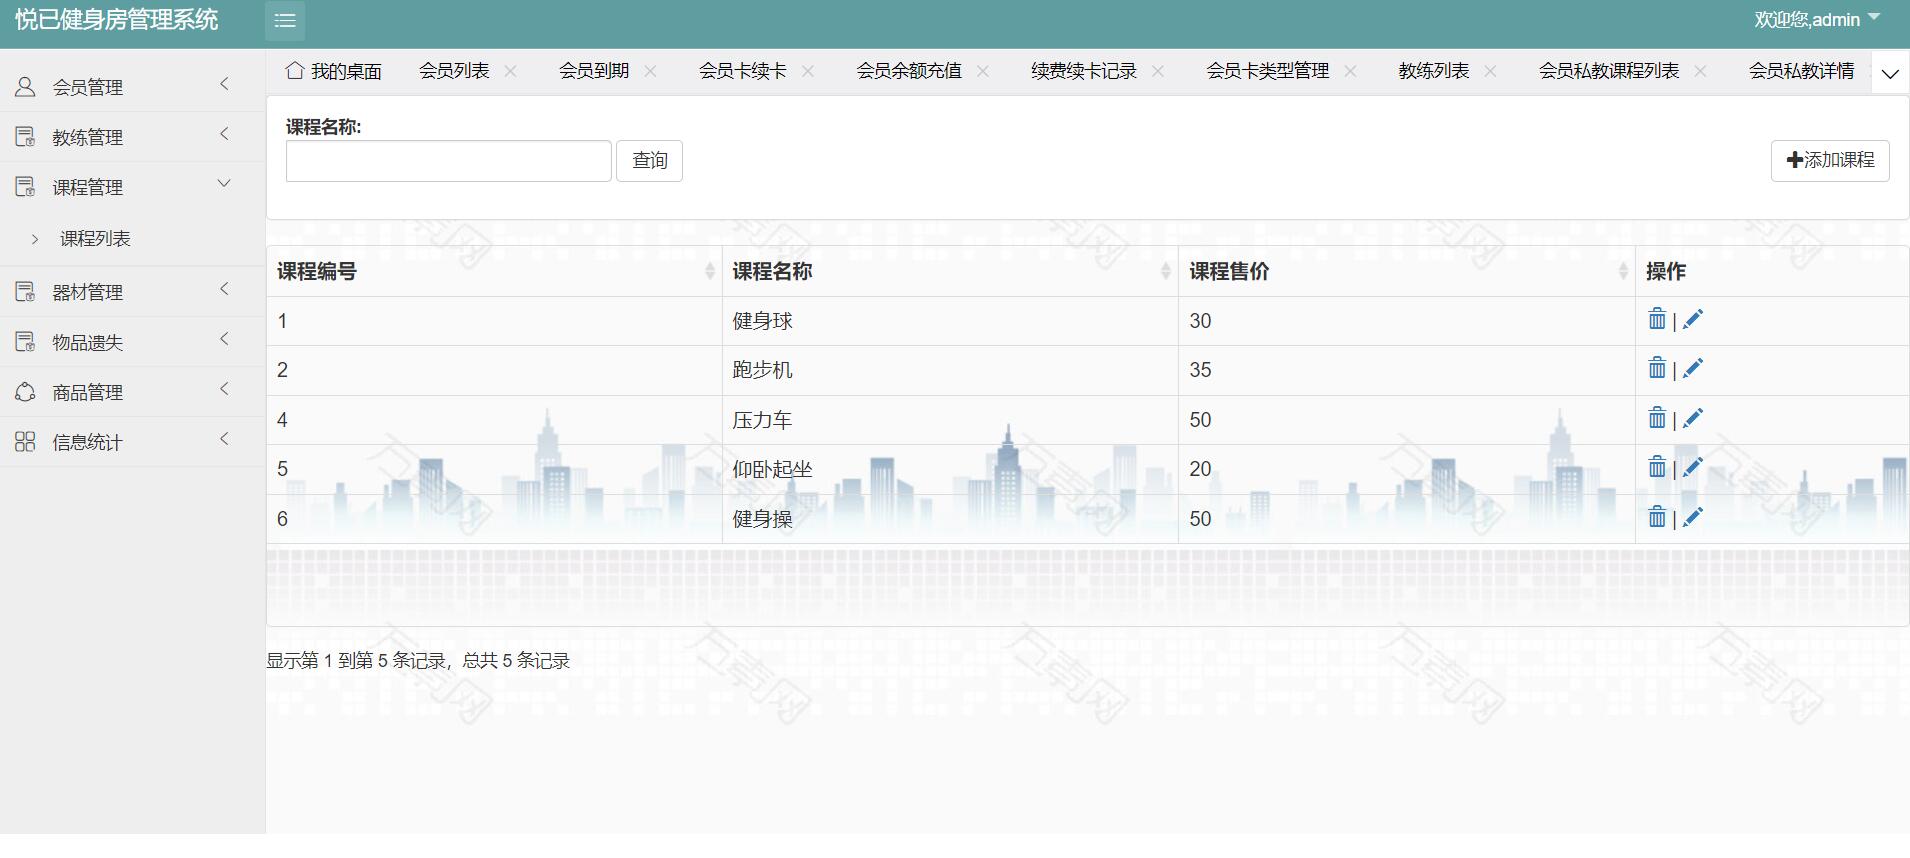This screenshot has width=1910, height=858.
Task: Close the 会员余额充值 tab
Action: [983, 71]
